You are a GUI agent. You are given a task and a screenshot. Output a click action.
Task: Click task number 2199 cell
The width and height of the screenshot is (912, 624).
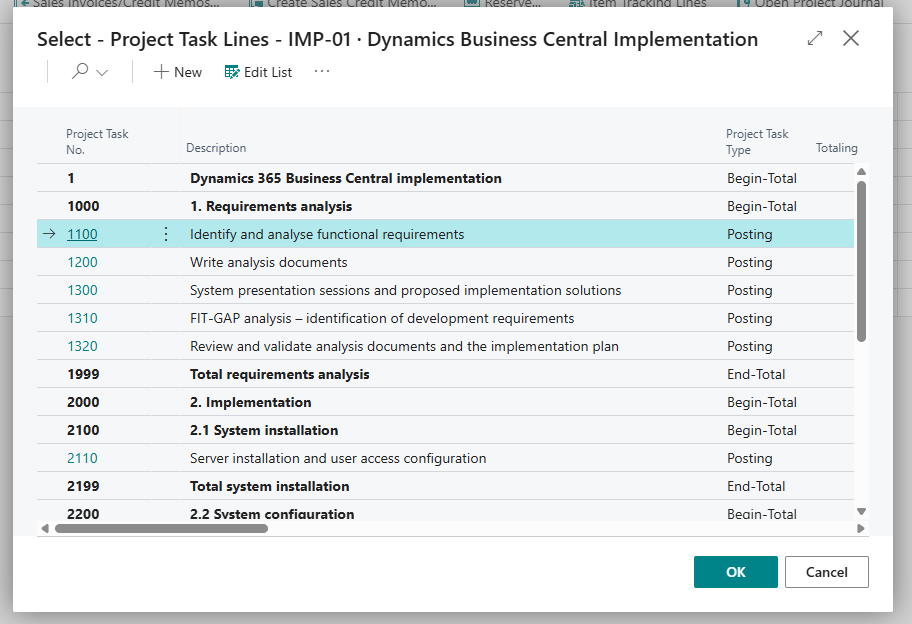83,486
